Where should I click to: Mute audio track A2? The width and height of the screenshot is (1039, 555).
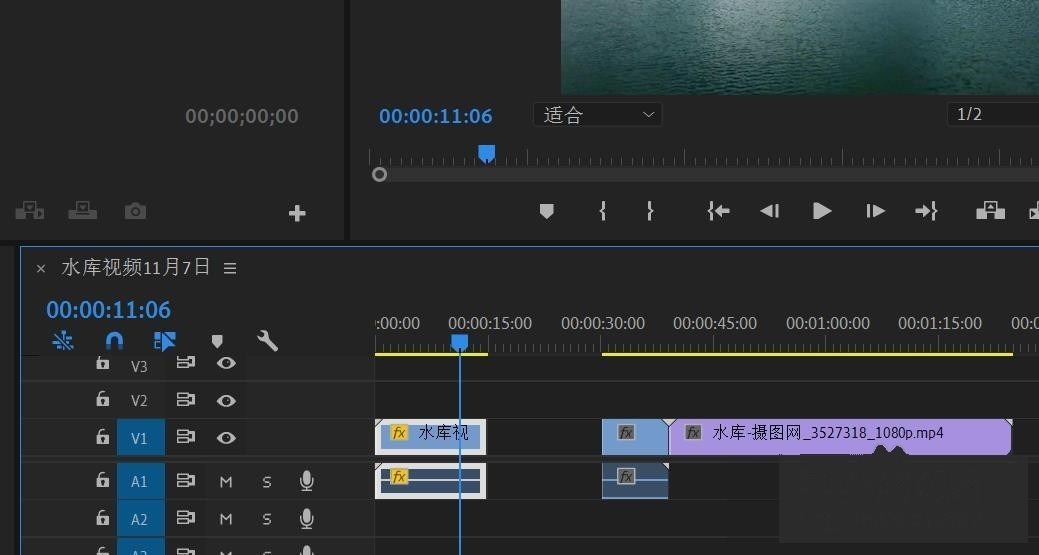pos(226,519)
